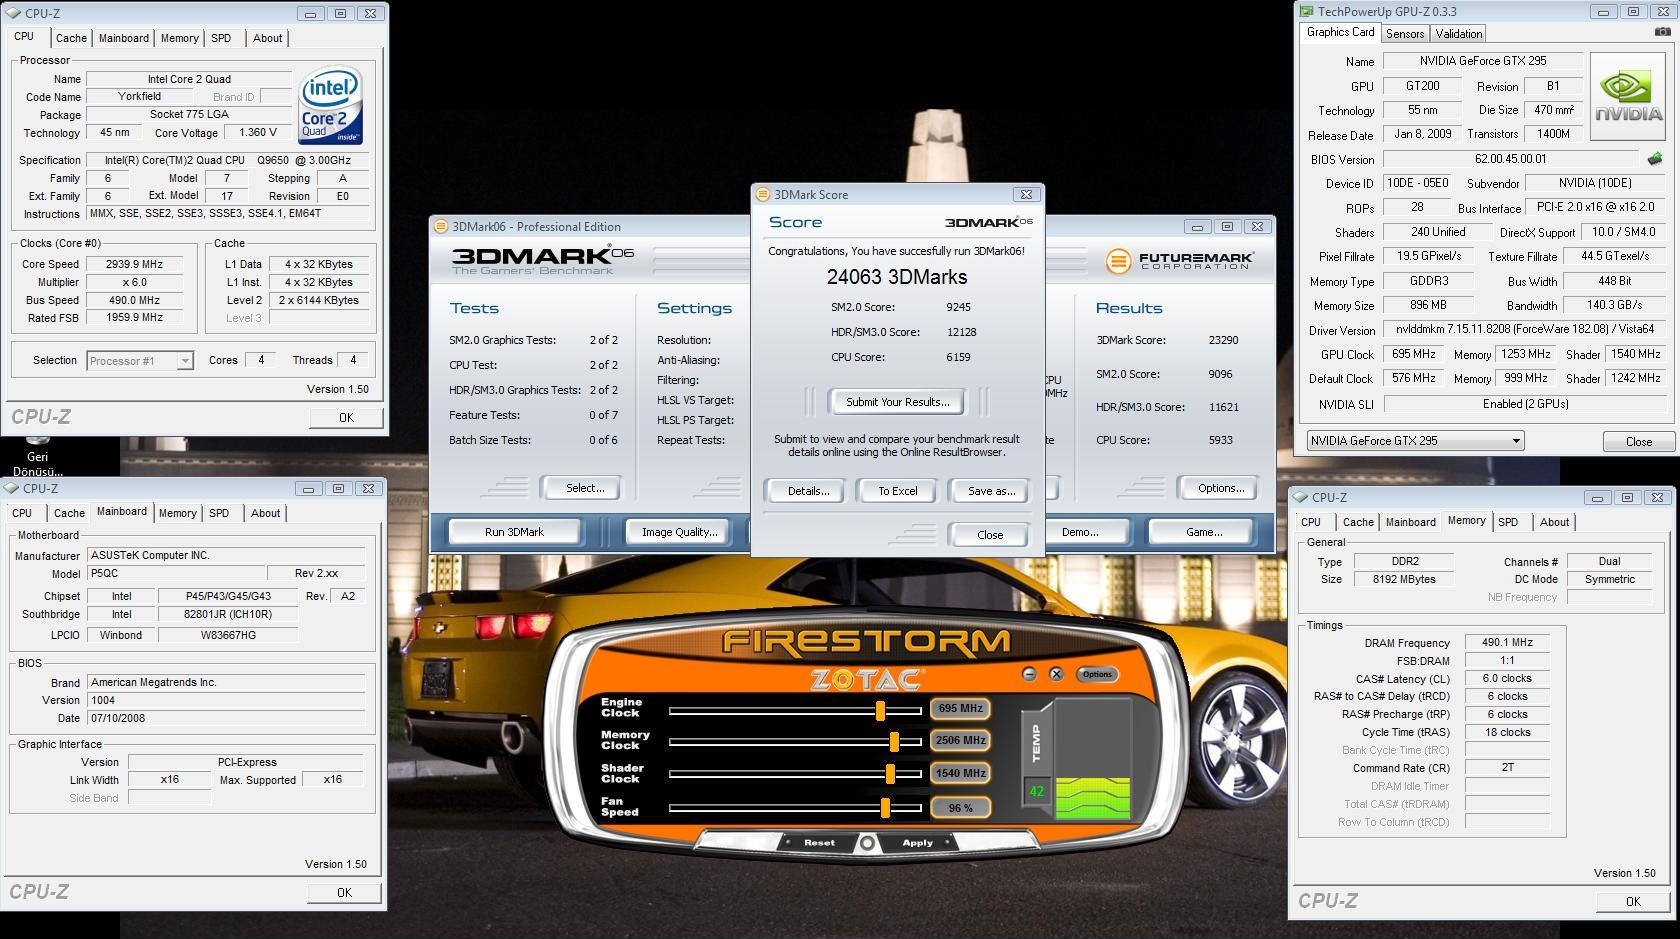Click the Futuremark Corporation logo
1680x939 pixels.
pos(1179,261)
